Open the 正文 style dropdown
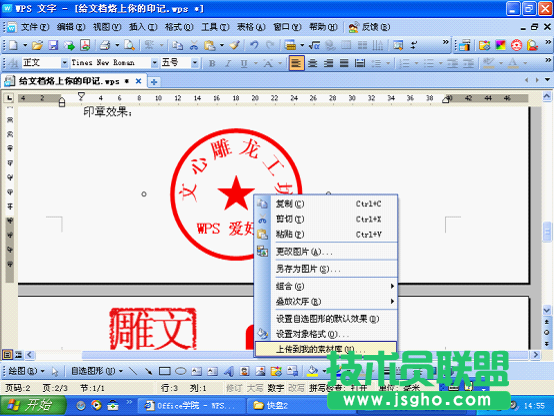 coord(64,63)
